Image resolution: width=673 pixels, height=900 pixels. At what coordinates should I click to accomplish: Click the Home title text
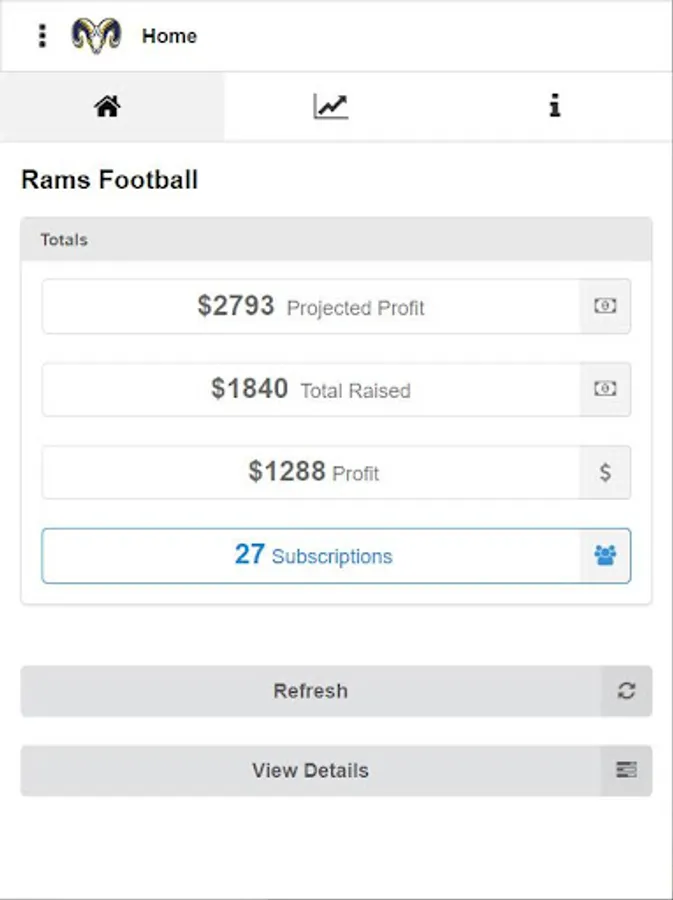169,36
